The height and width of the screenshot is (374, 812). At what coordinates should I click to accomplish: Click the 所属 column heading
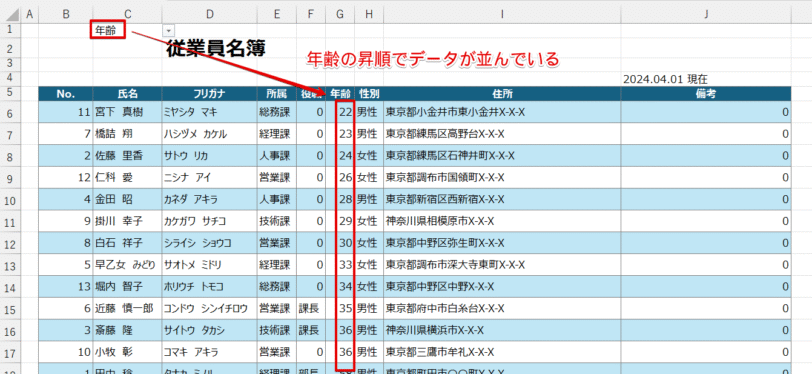coord(277,94)
